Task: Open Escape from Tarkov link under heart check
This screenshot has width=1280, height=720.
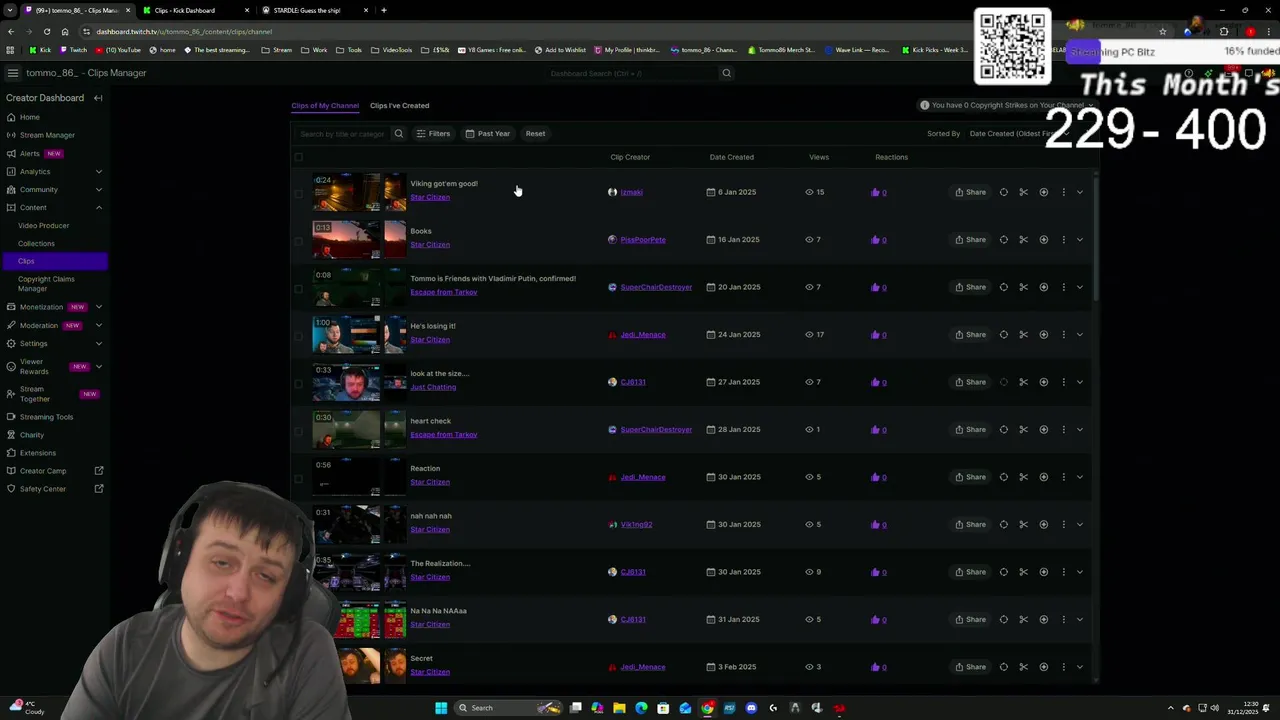Action: click(443, 435)
